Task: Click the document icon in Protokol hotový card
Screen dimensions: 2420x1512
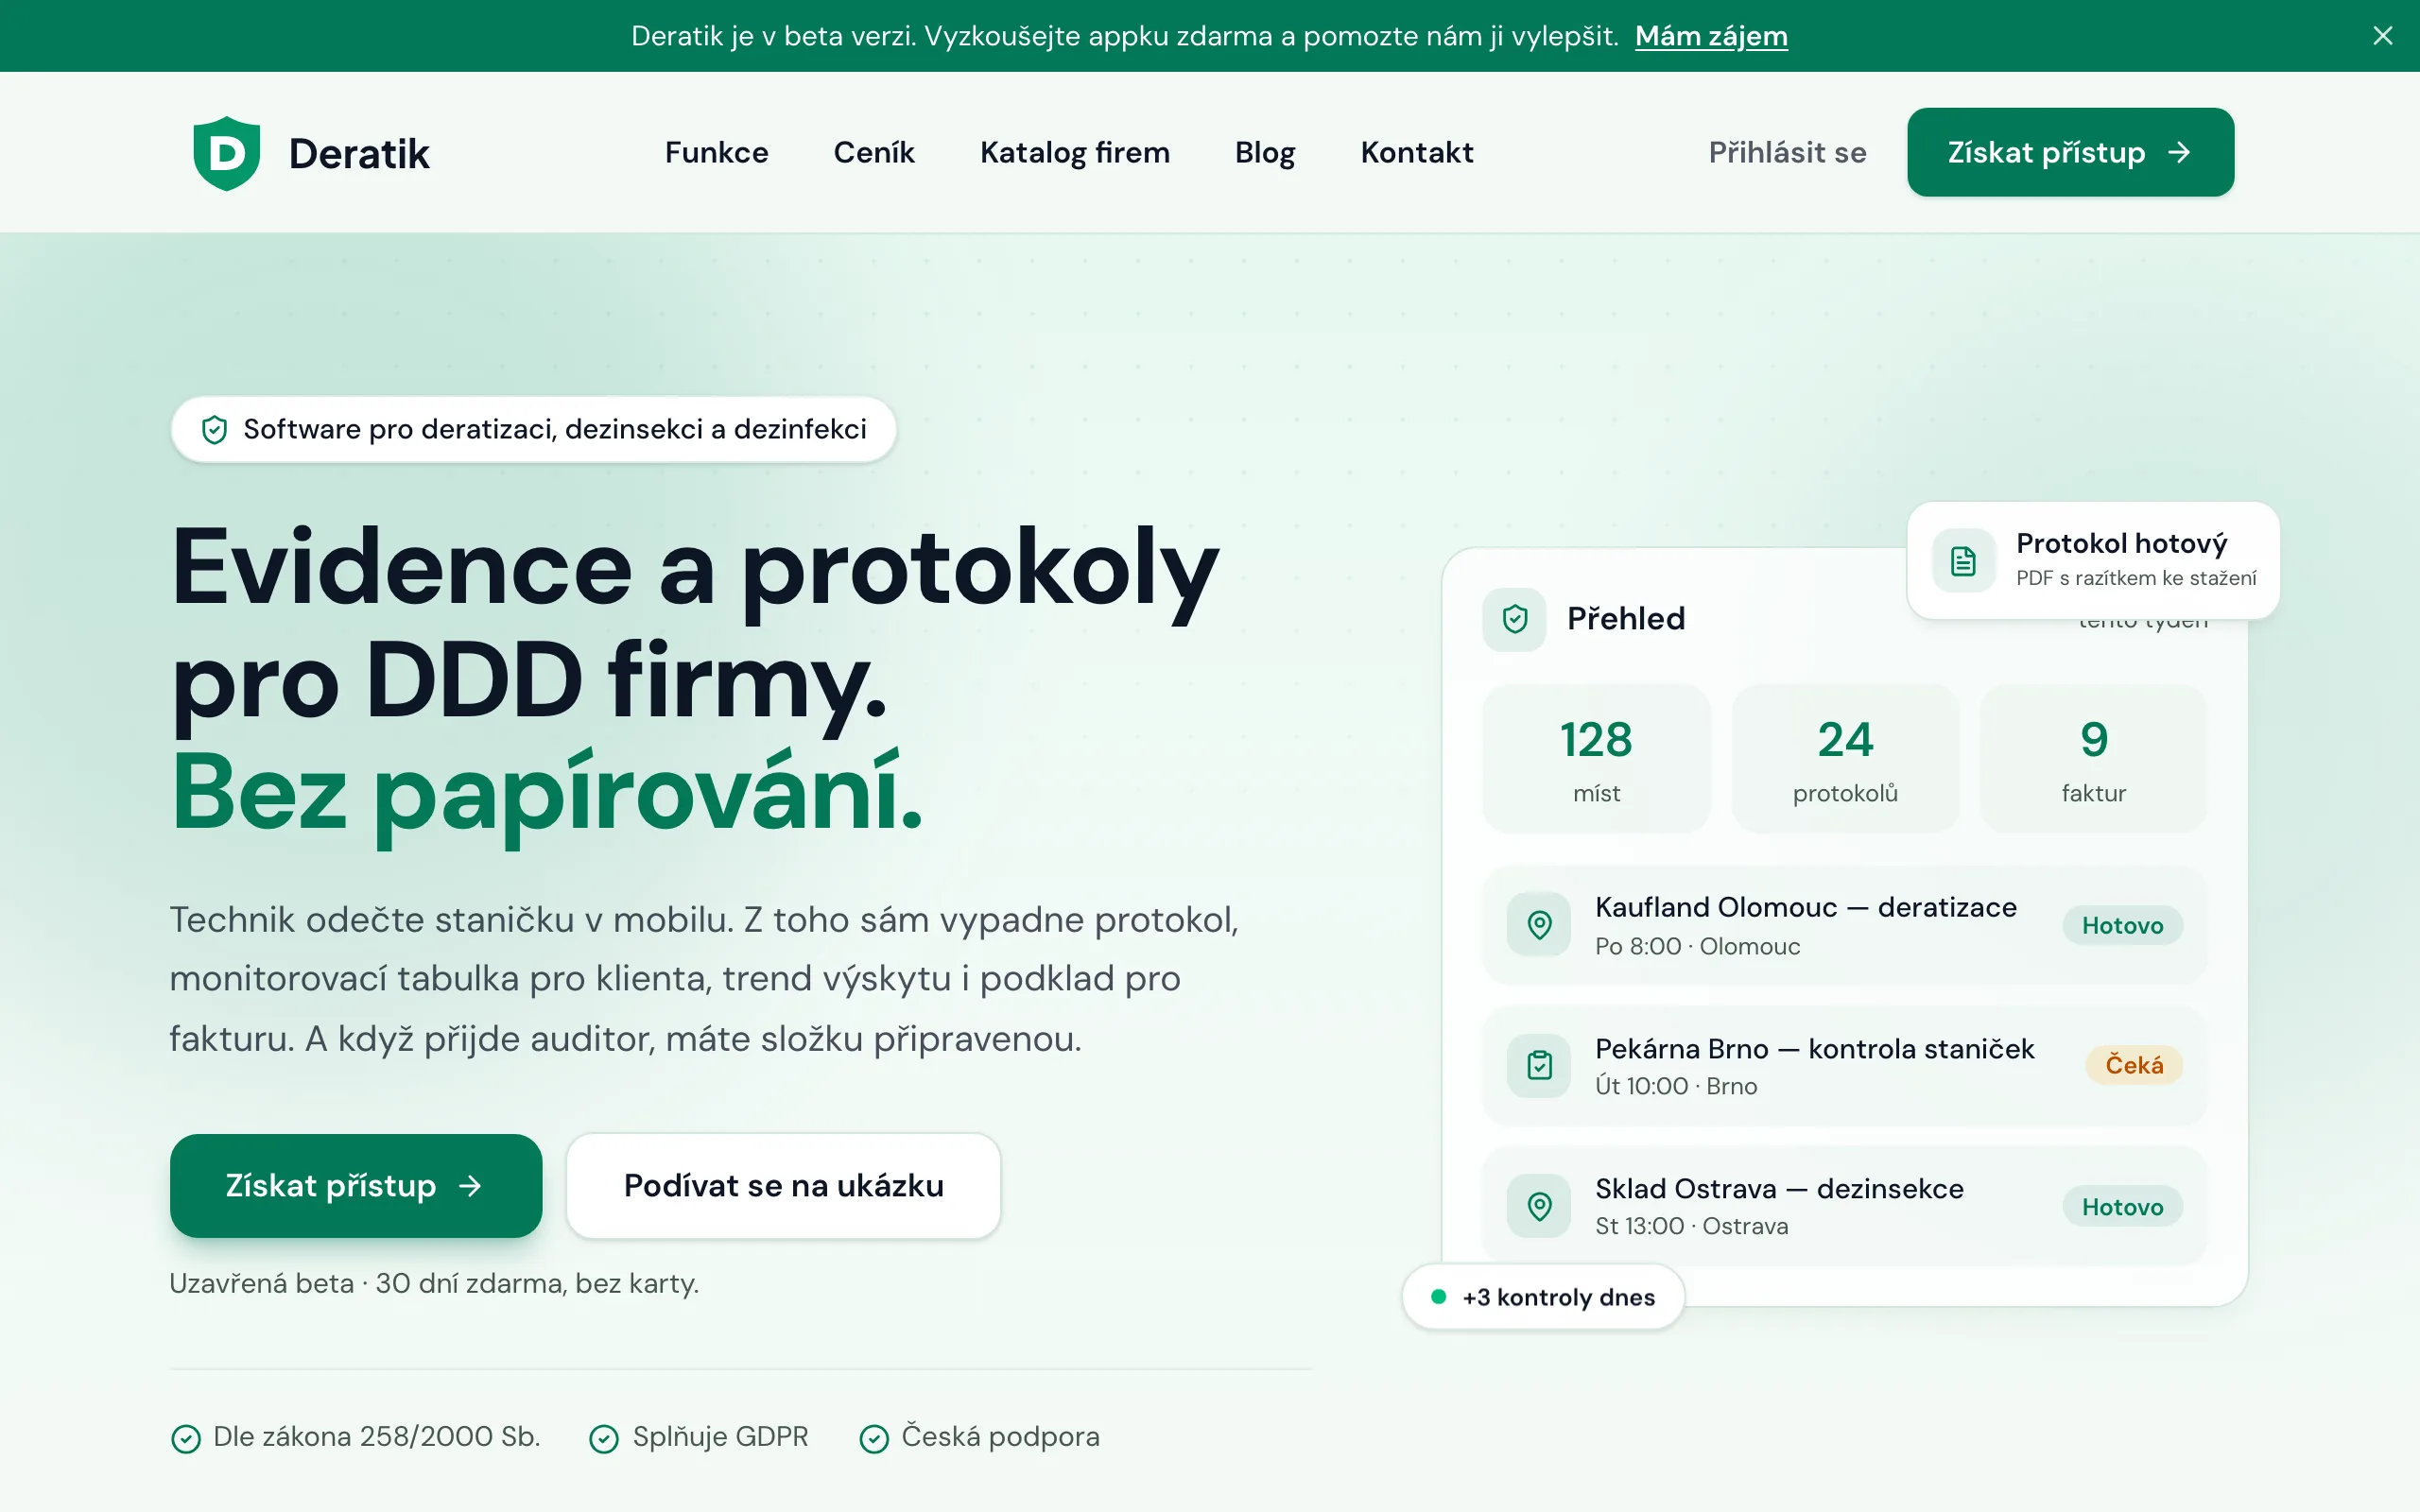Action: tap(1963, 561)
